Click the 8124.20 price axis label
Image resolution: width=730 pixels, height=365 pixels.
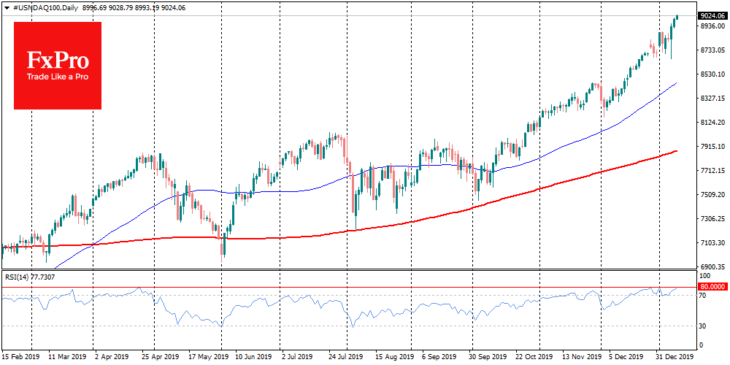(x=712, y=122)
